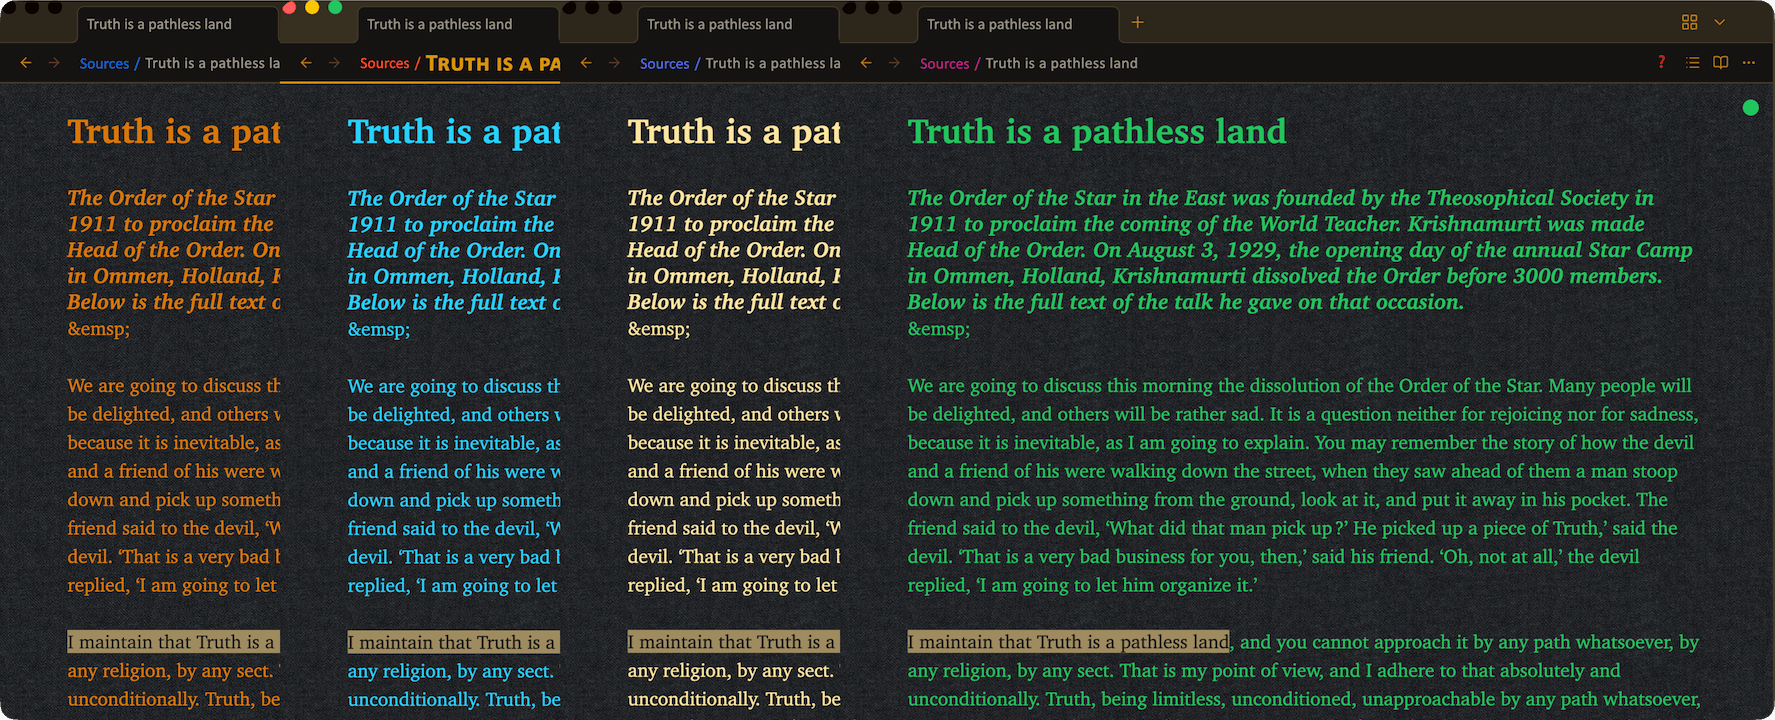The image size is (1775, 720).
Task: Click the orange heading 'Truth is a pat'
Action: click(174, 132)
